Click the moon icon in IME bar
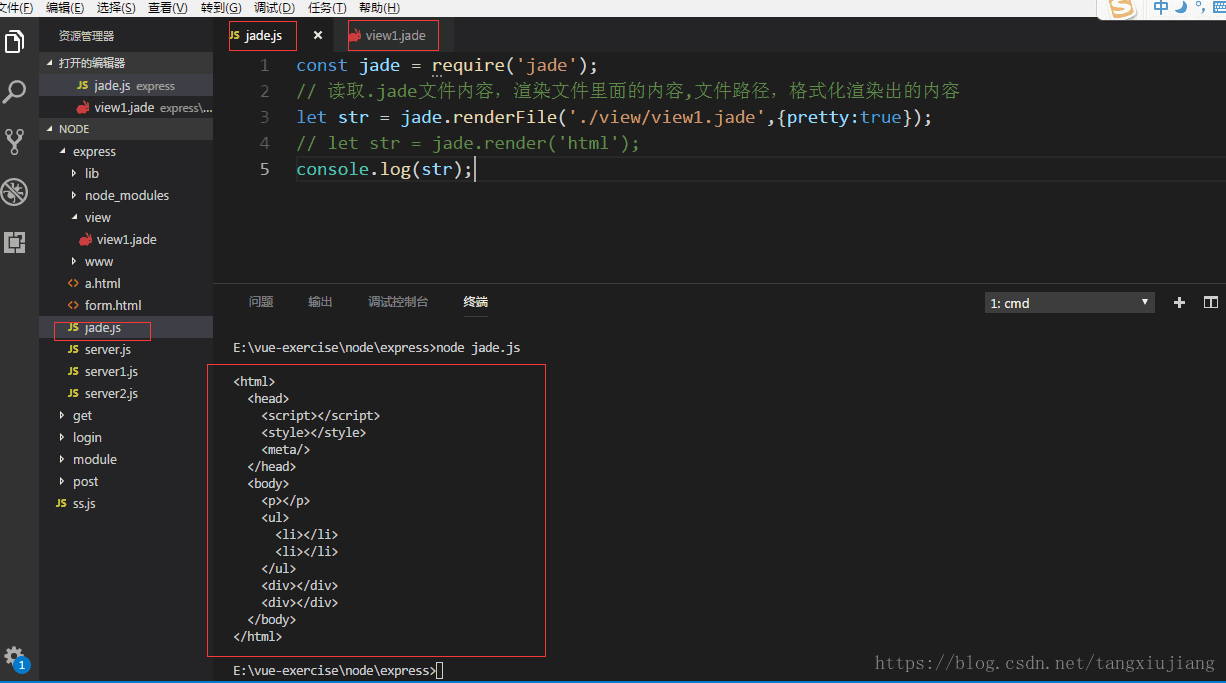The image size is (1226, 683). point(1180,8)
